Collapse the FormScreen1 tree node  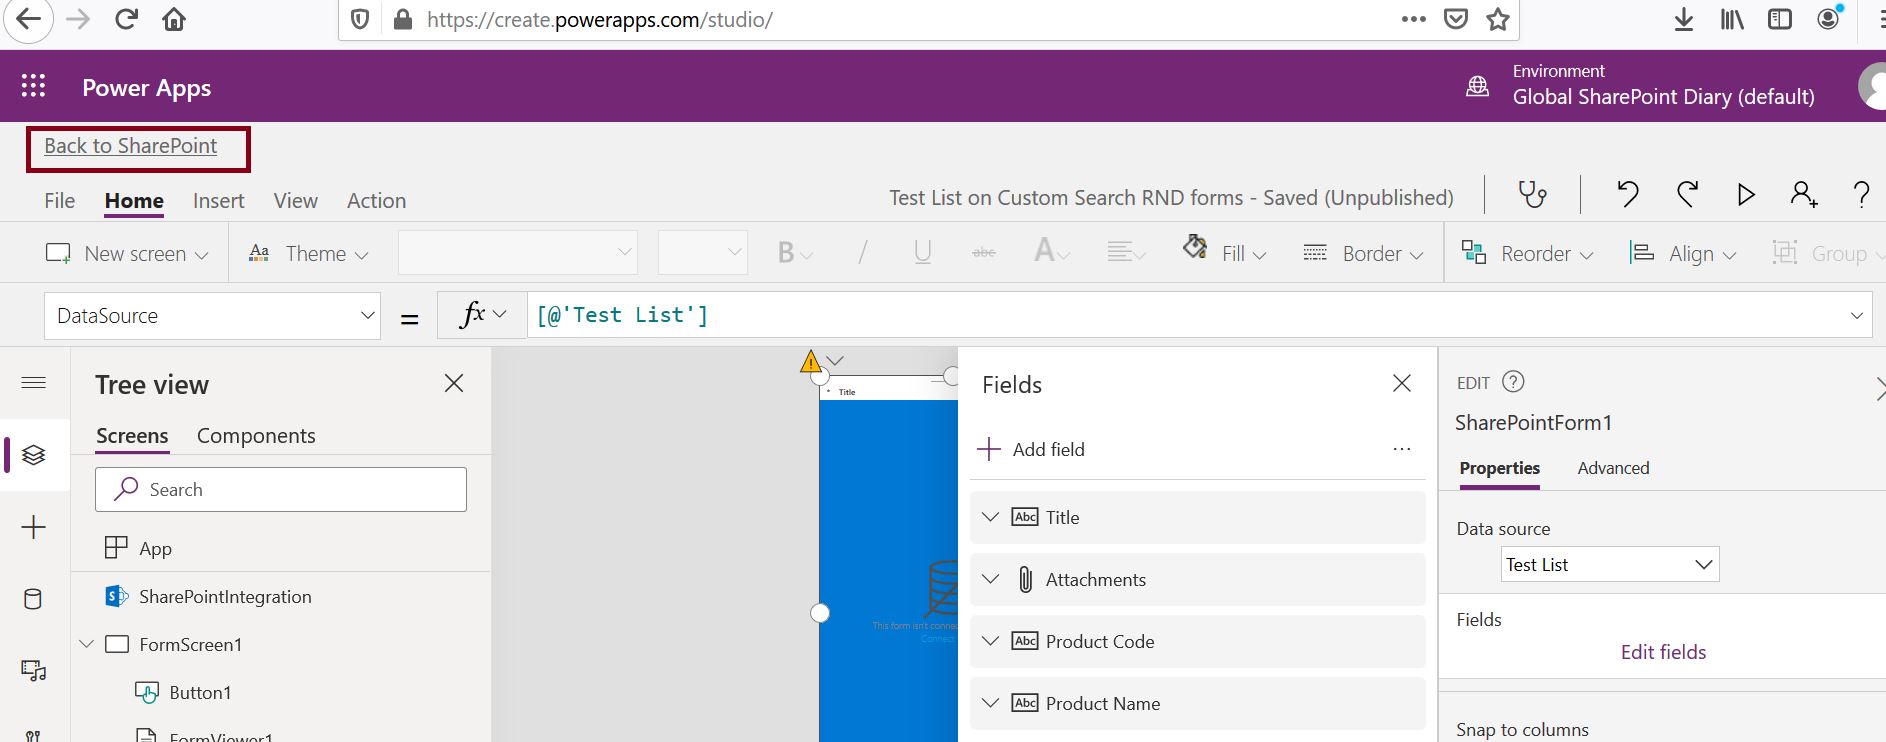87,644
